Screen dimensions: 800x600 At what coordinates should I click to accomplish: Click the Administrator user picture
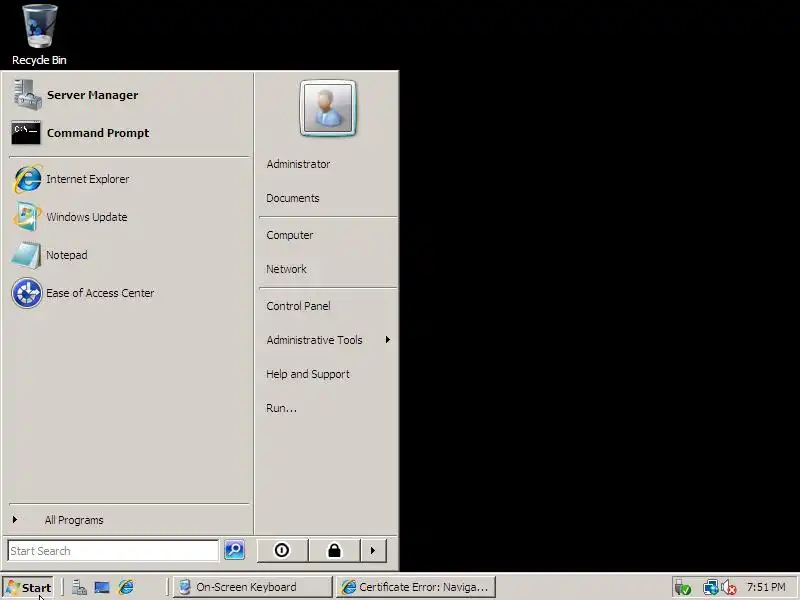pyautogui.click(x=328, y=108)
